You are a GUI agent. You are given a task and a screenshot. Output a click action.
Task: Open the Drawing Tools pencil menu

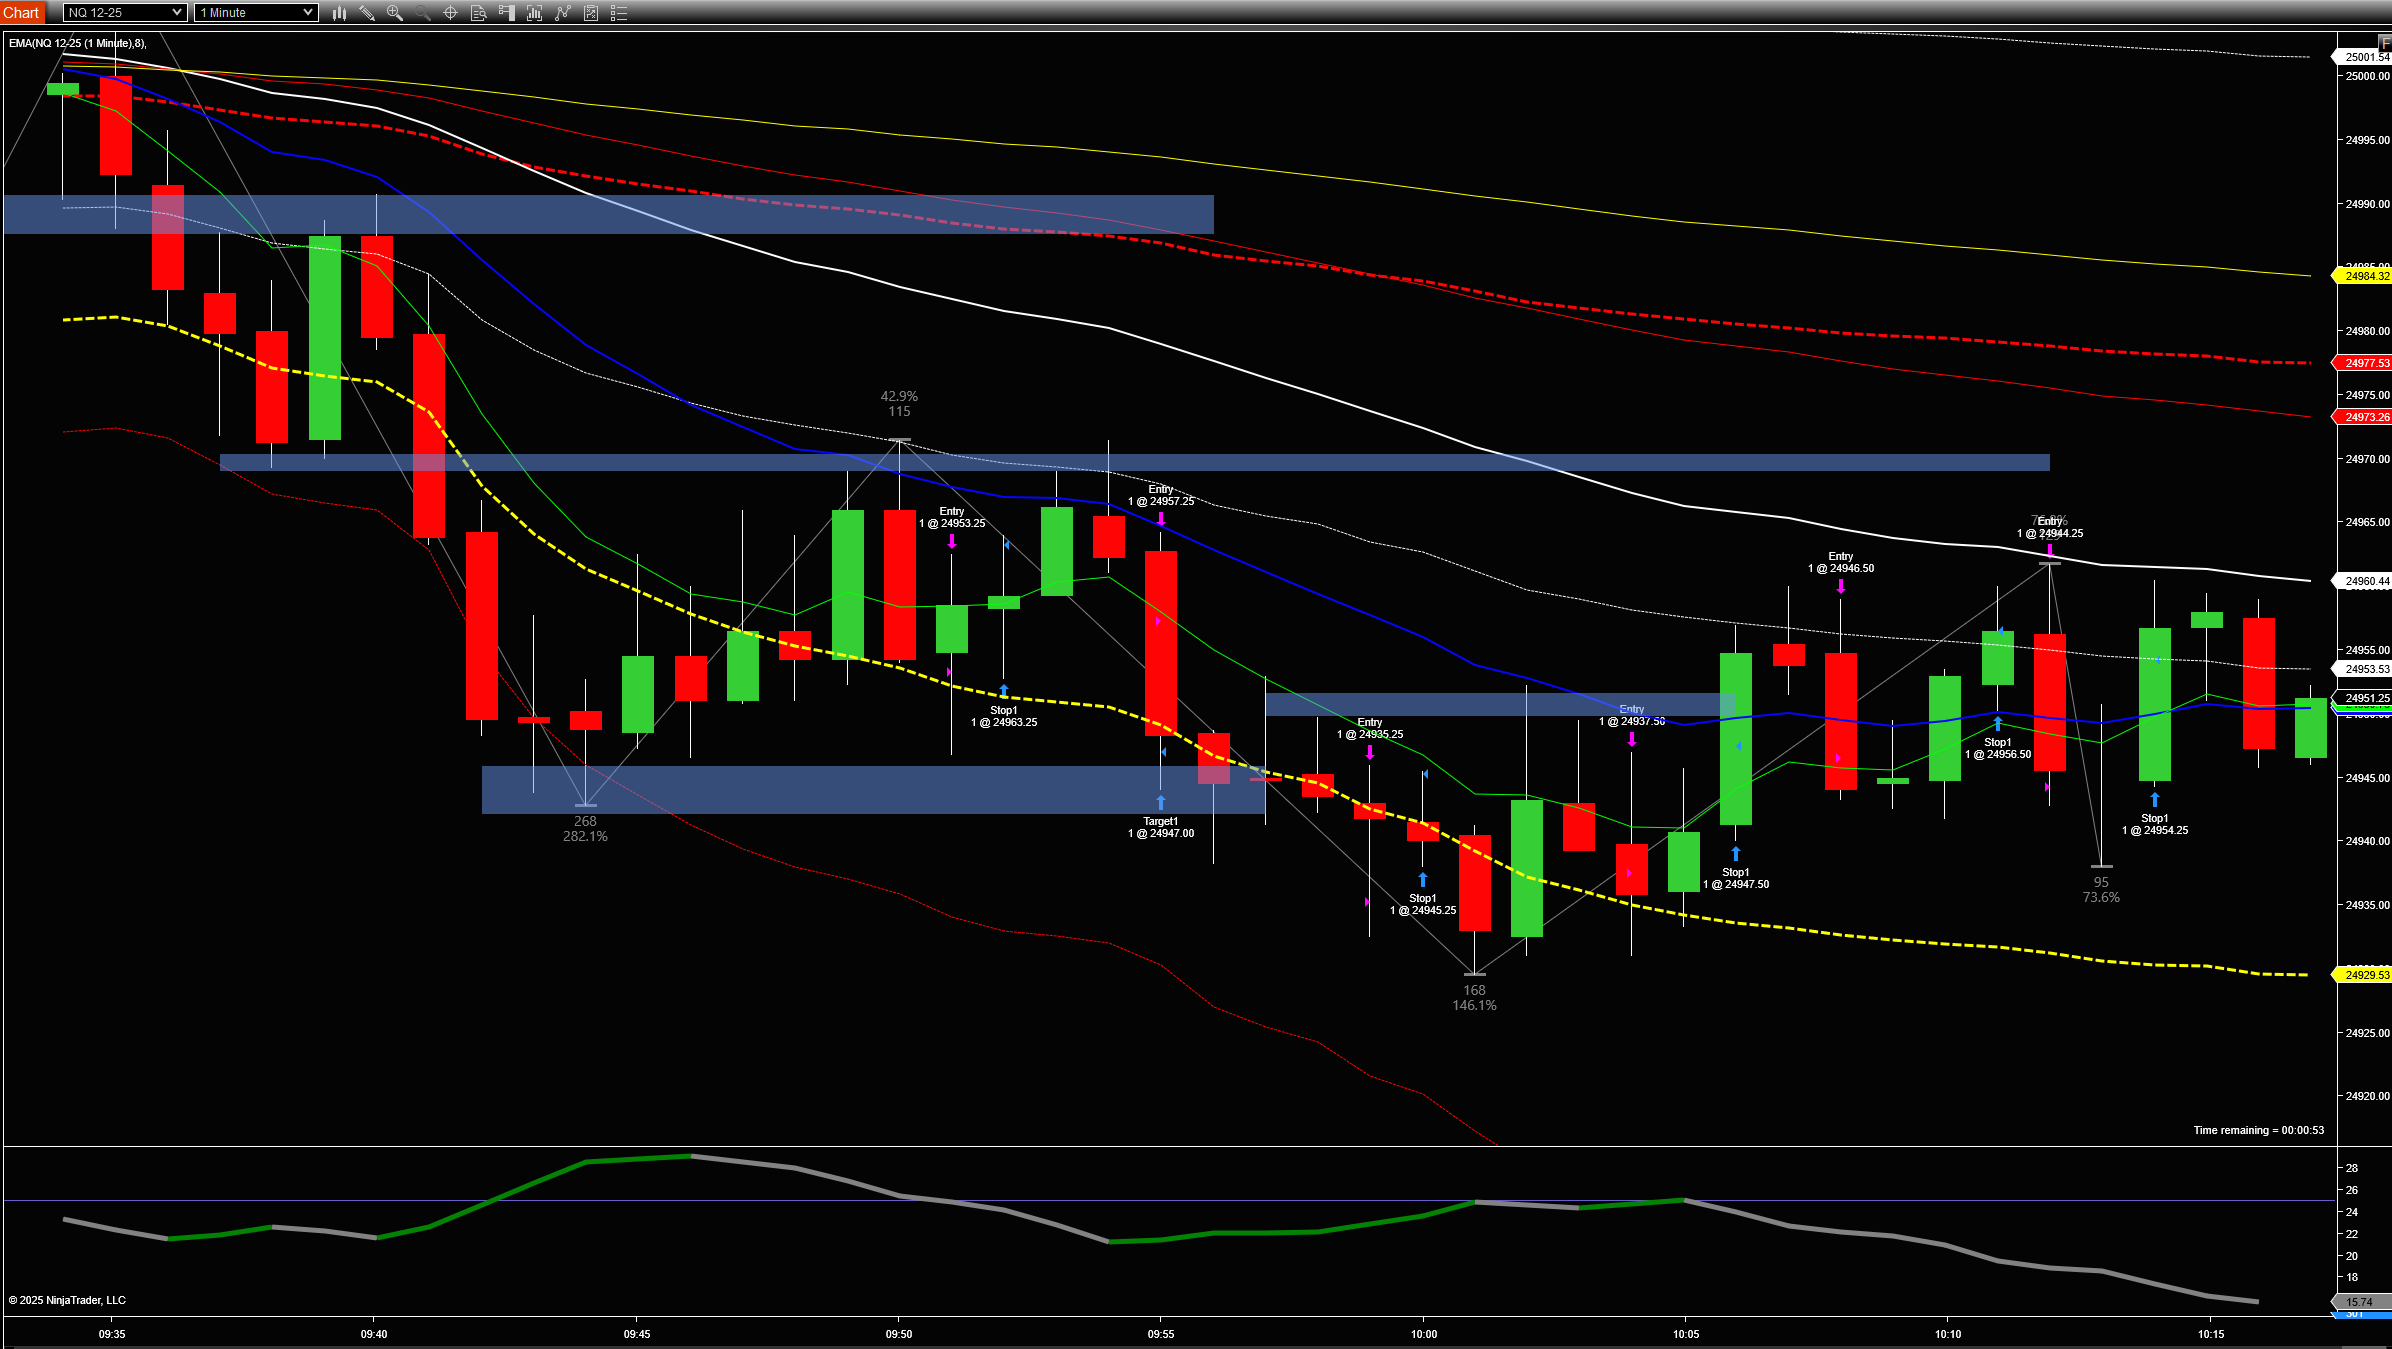click(367, 13)
